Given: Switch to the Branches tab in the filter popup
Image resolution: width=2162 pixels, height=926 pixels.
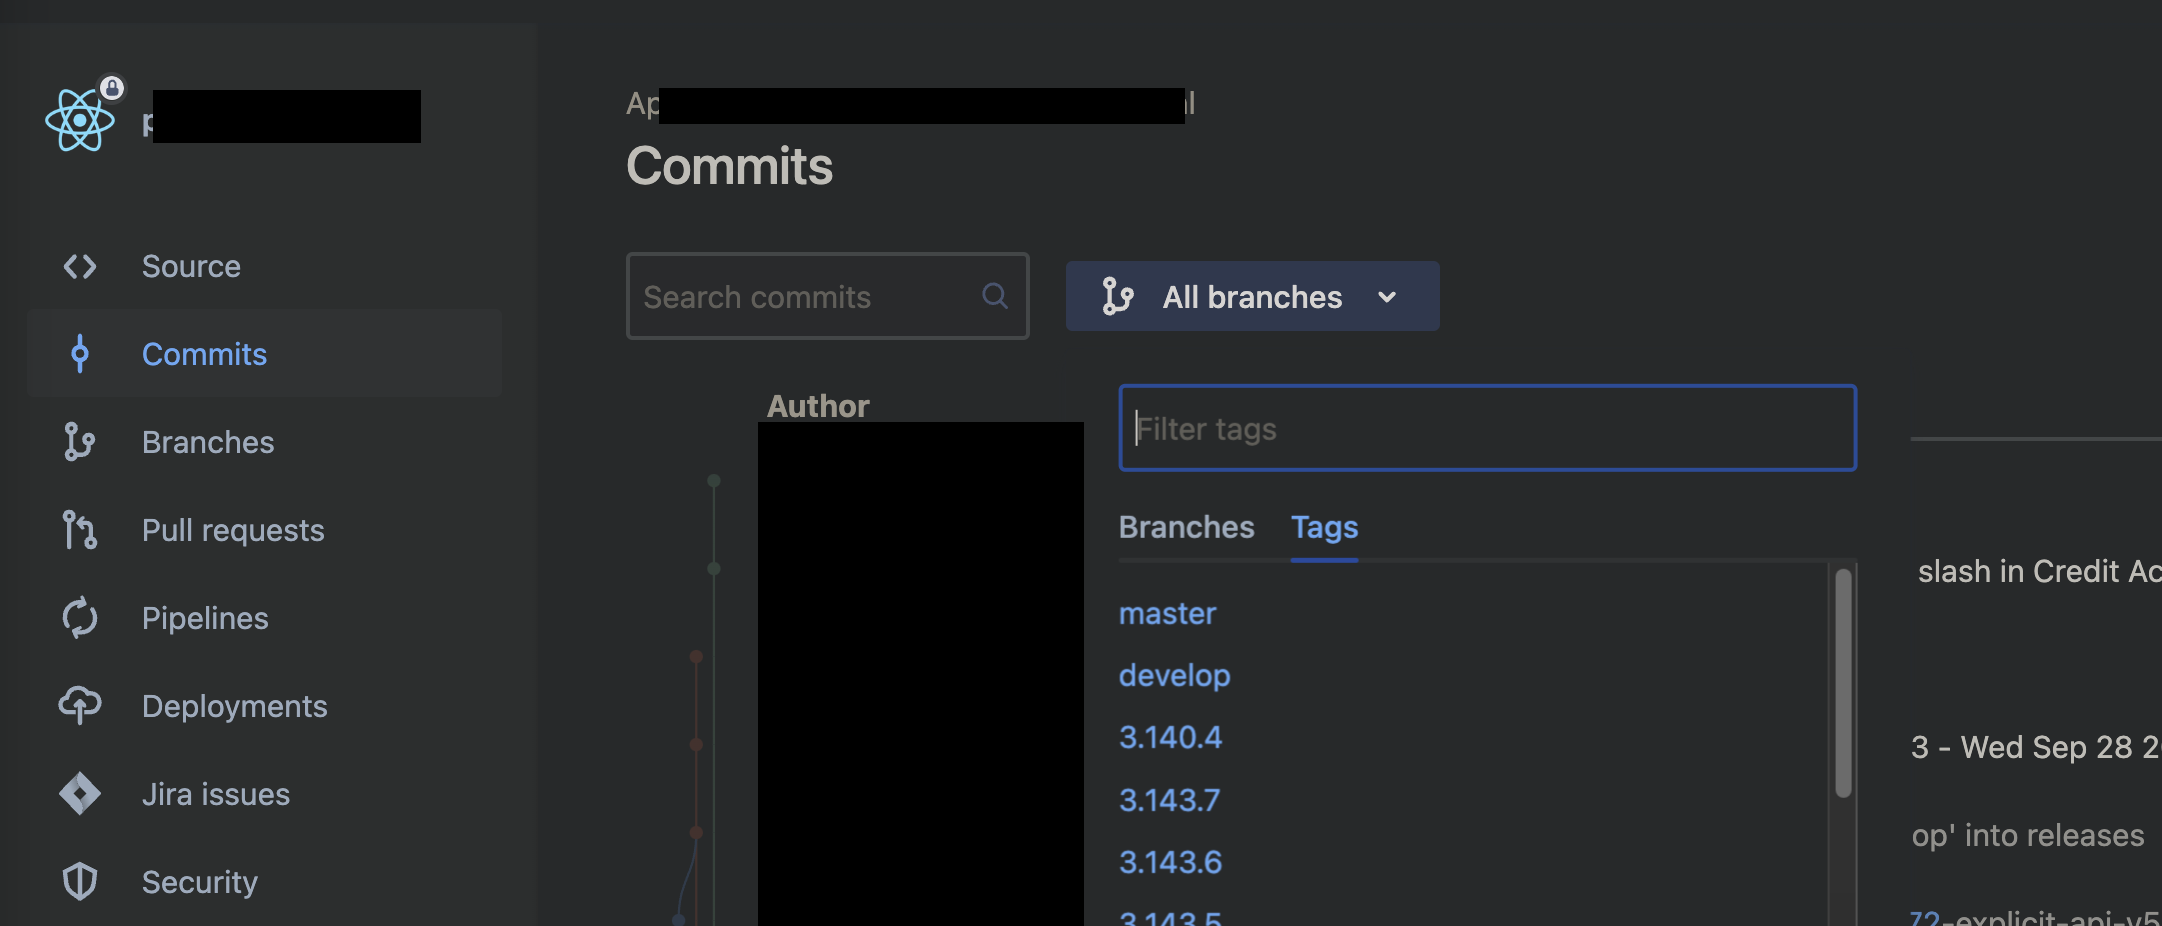Looking at the screenshot, I should (x=1186, y=527).
